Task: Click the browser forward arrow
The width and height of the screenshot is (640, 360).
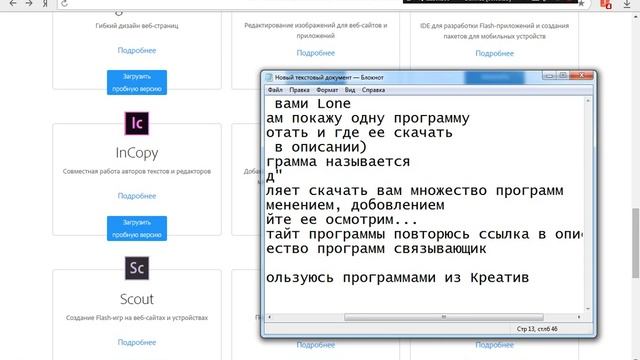Action: point(29,4)
